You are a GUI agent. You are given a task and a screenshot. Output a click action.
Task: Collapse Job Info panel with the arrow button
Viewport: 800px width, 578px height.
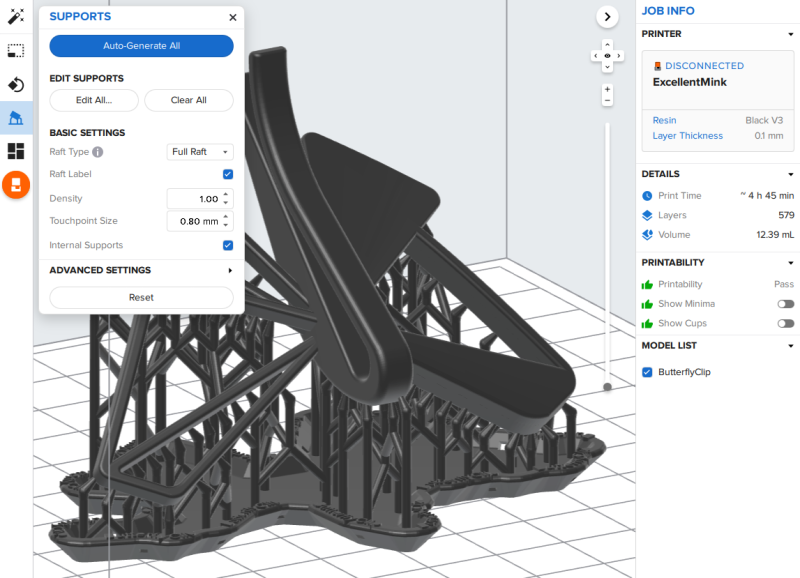pos(607,17)
